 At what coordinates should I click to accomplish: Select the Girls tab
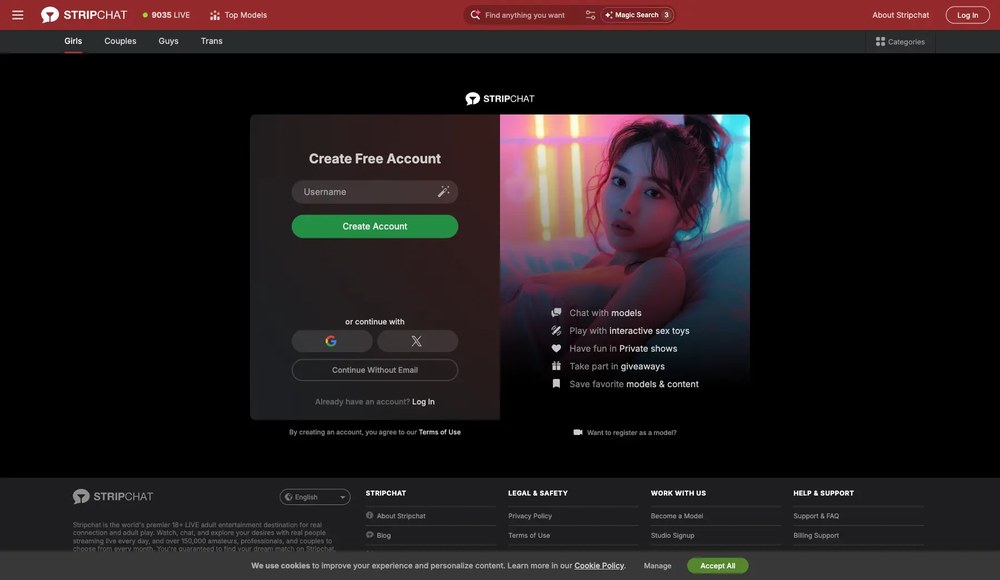click(73, 41)
